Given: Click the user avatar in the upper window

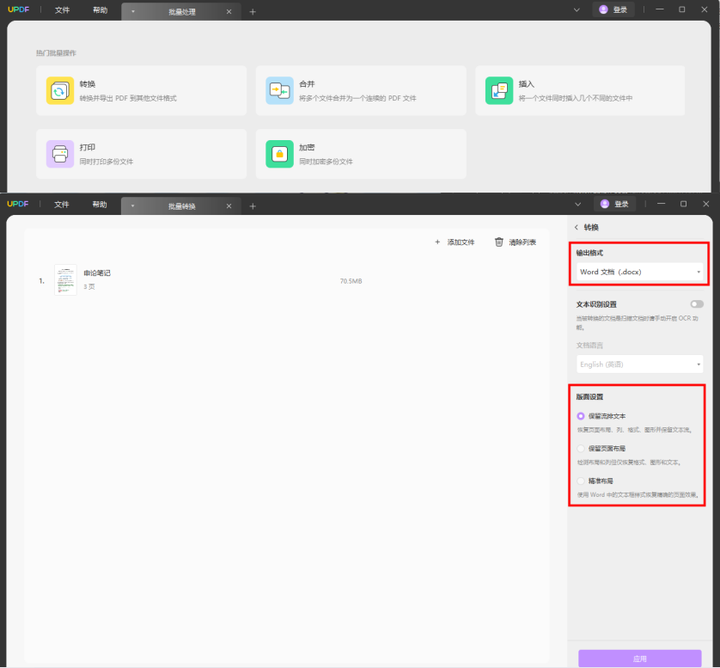Looking at the screenshot, I should click(603, 9).
